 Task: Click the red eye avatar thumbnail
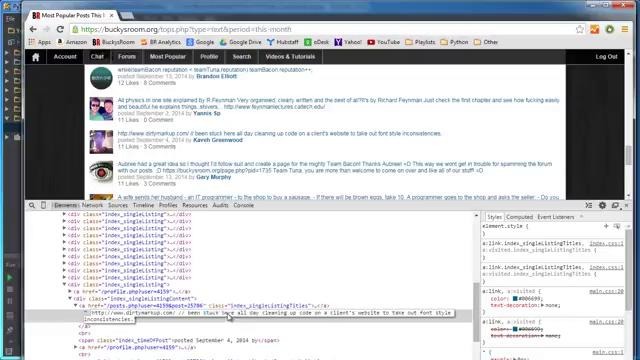(x=101, y=172)
